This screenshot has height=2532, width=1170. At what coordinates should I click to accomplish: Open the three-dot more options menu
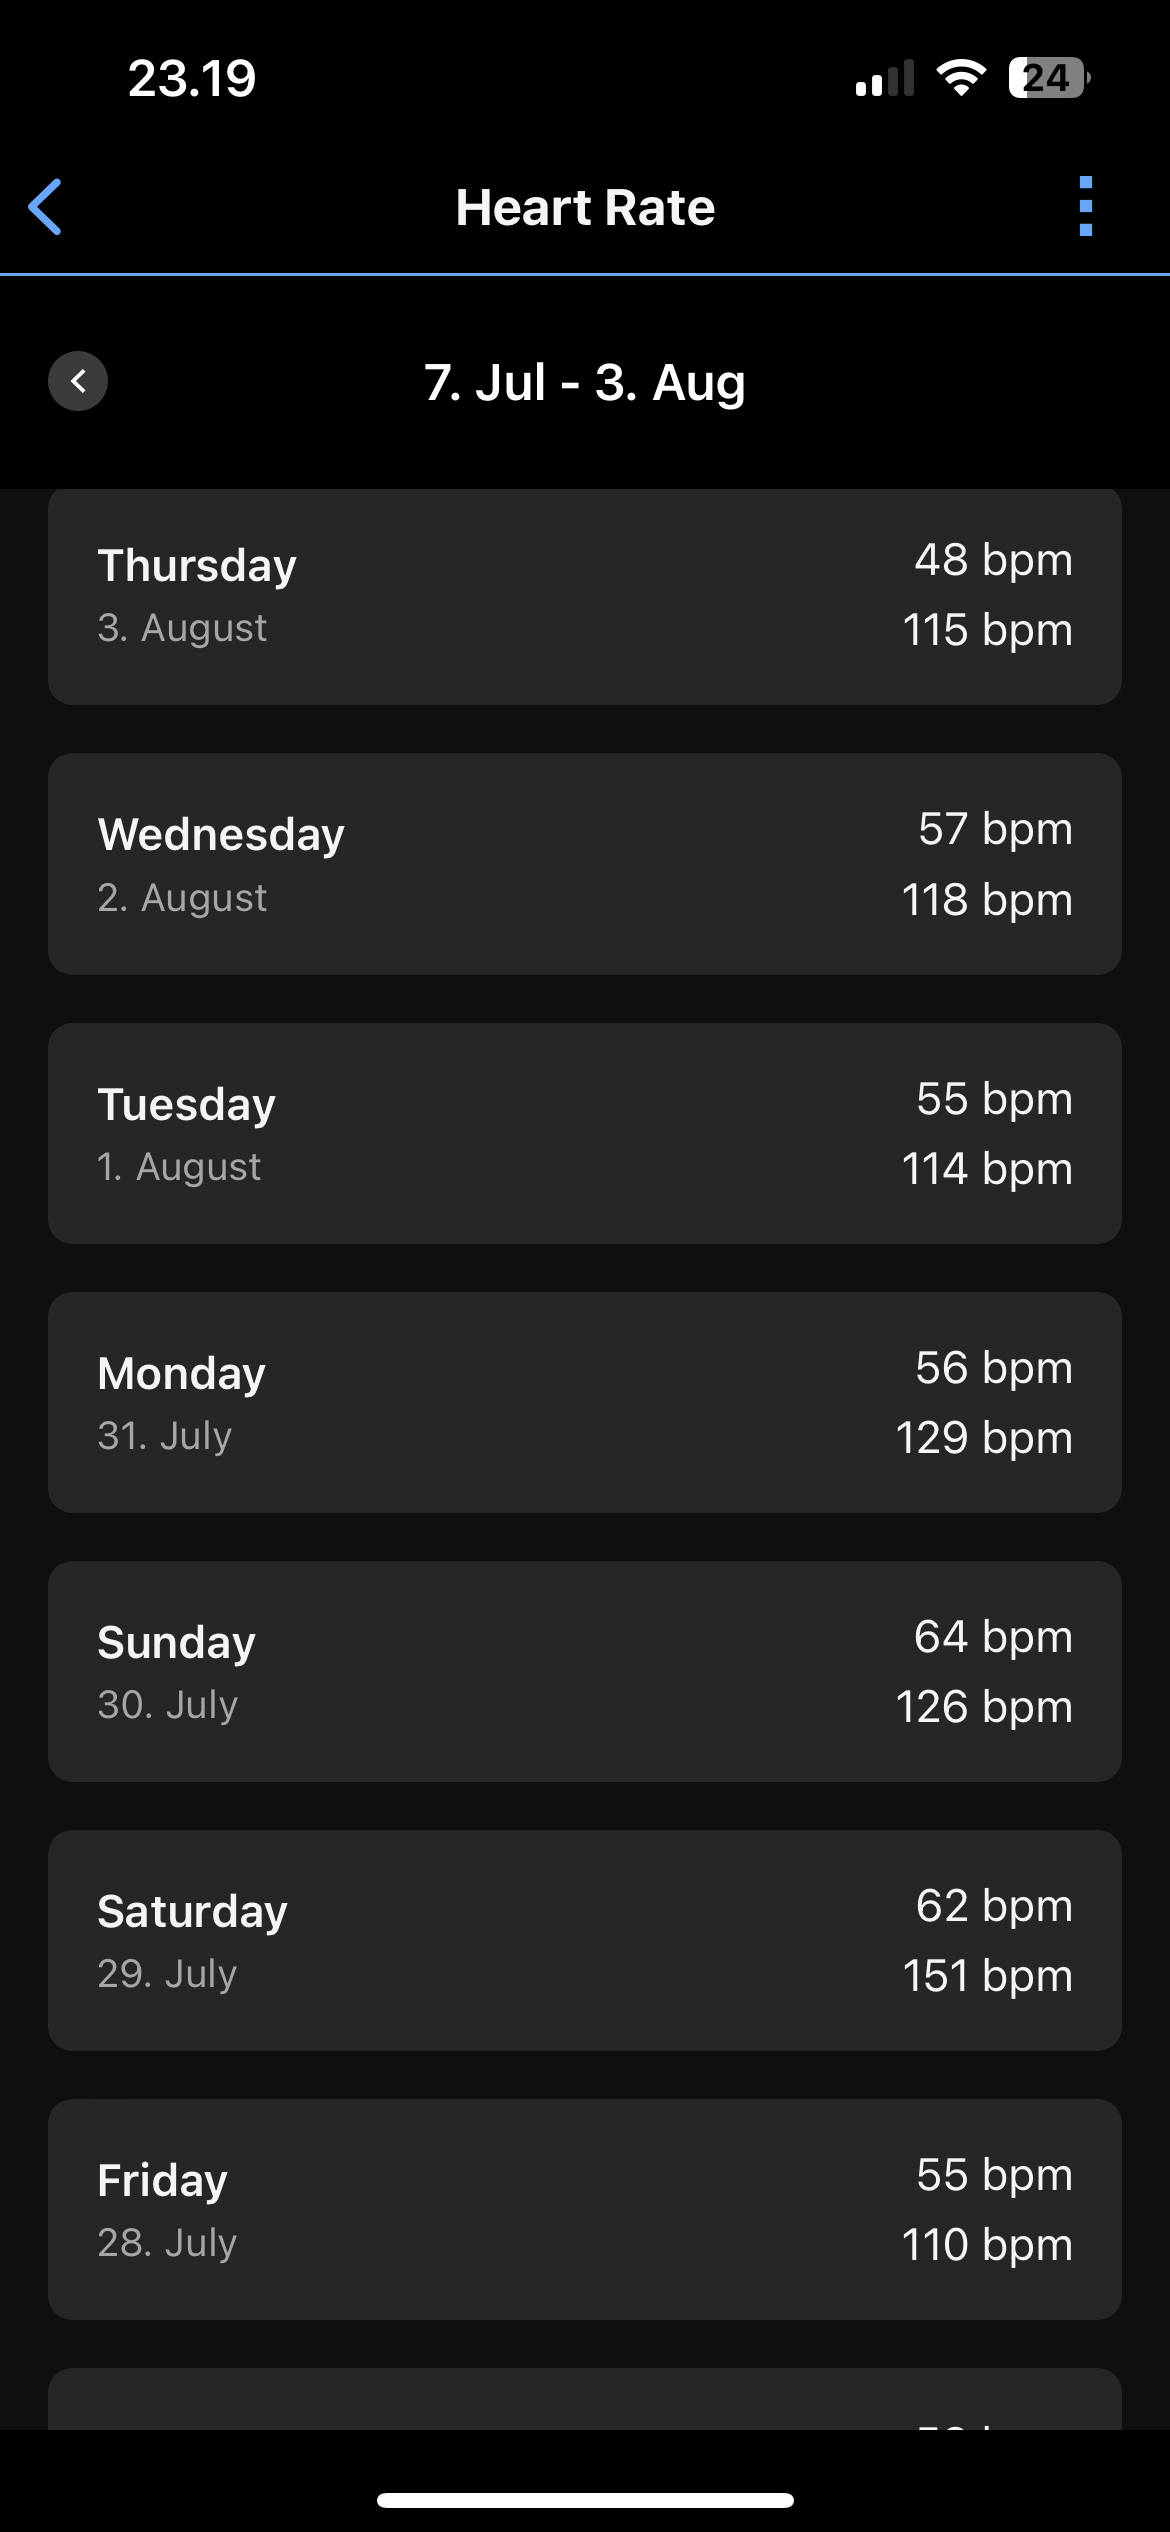click(1086, 207)
